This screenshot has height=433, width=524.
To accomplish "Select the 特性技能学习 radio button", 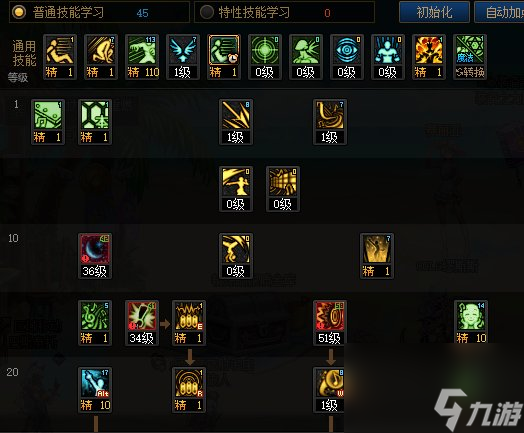I will 207,12.
